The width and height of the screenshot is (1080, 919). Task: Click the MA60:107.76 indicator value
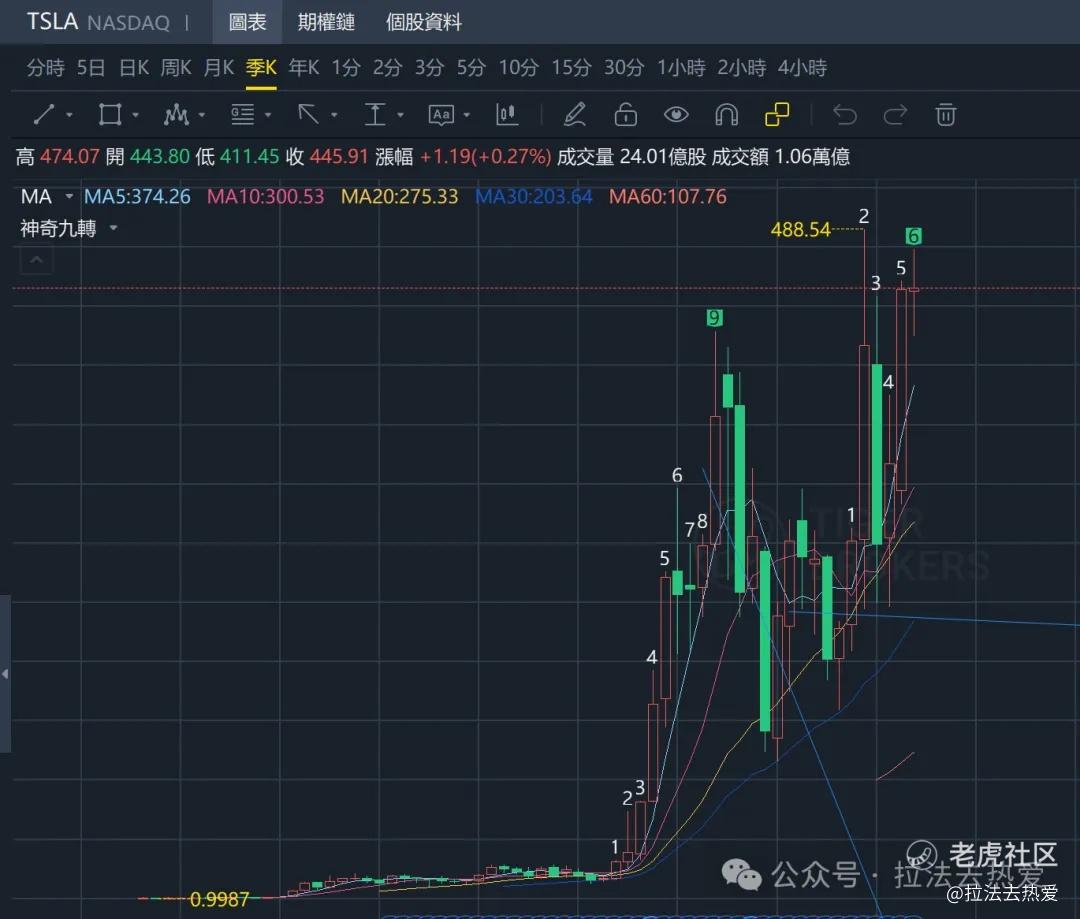point(667,196)
